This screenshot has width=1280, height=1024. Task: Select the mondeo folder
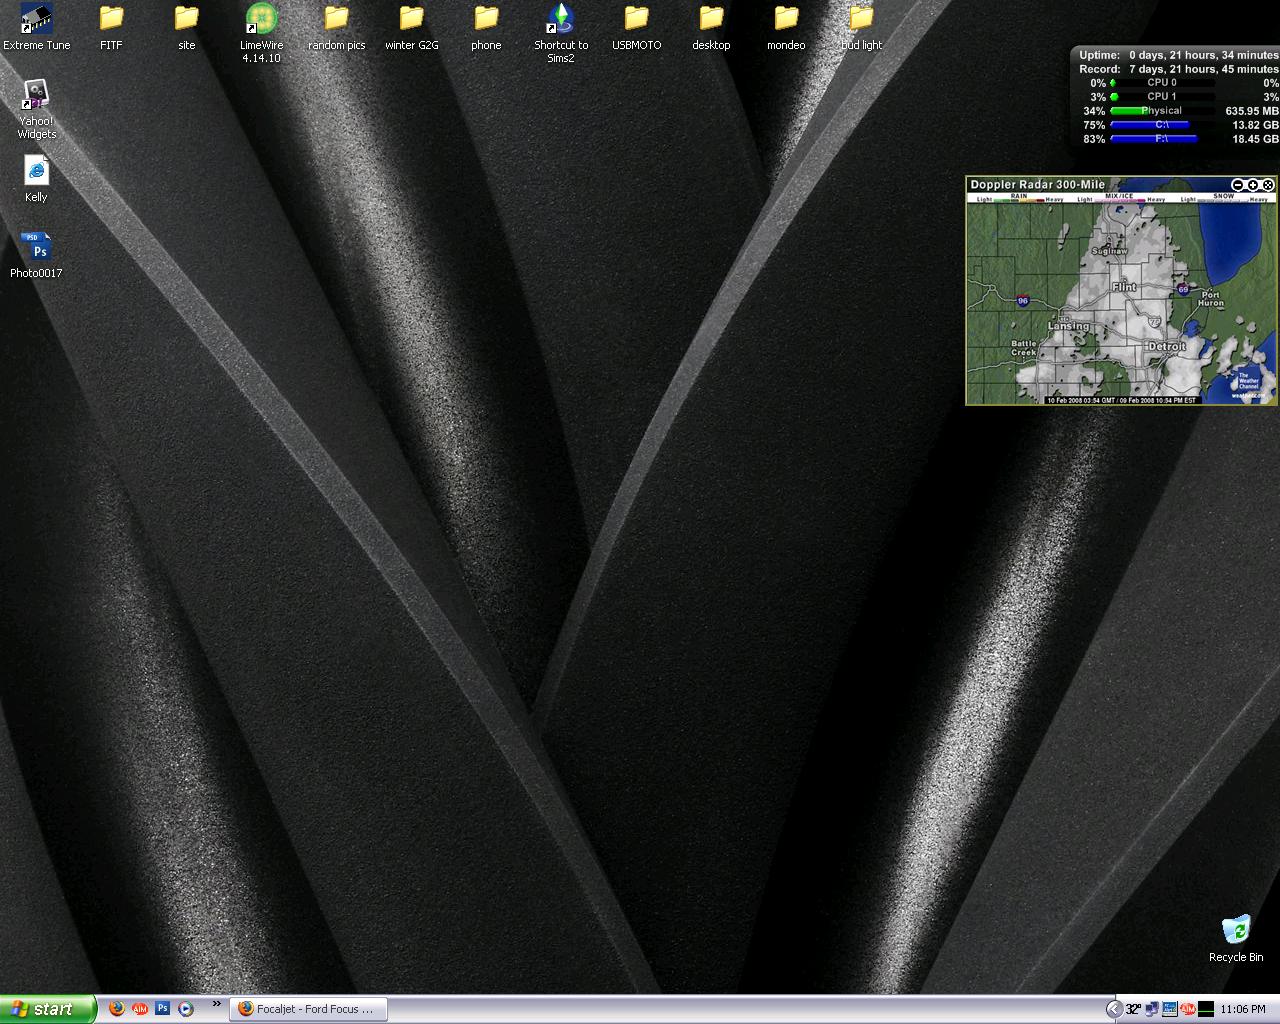786,27
